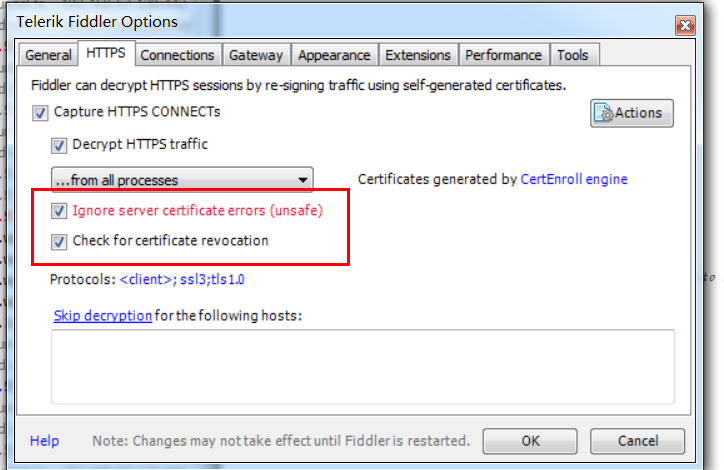Toggle Capture HTTPS CONNECTs checkbox

[40, 113]
